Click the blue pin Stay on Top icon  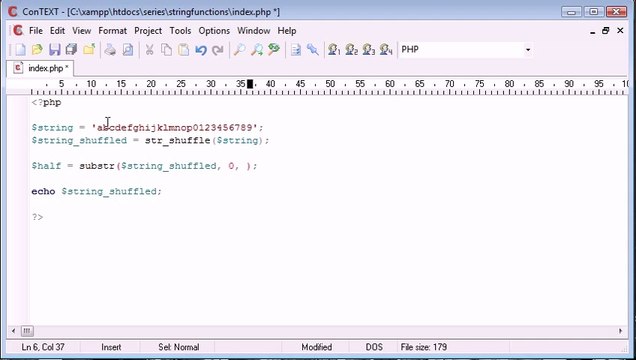tap(313, 50)
